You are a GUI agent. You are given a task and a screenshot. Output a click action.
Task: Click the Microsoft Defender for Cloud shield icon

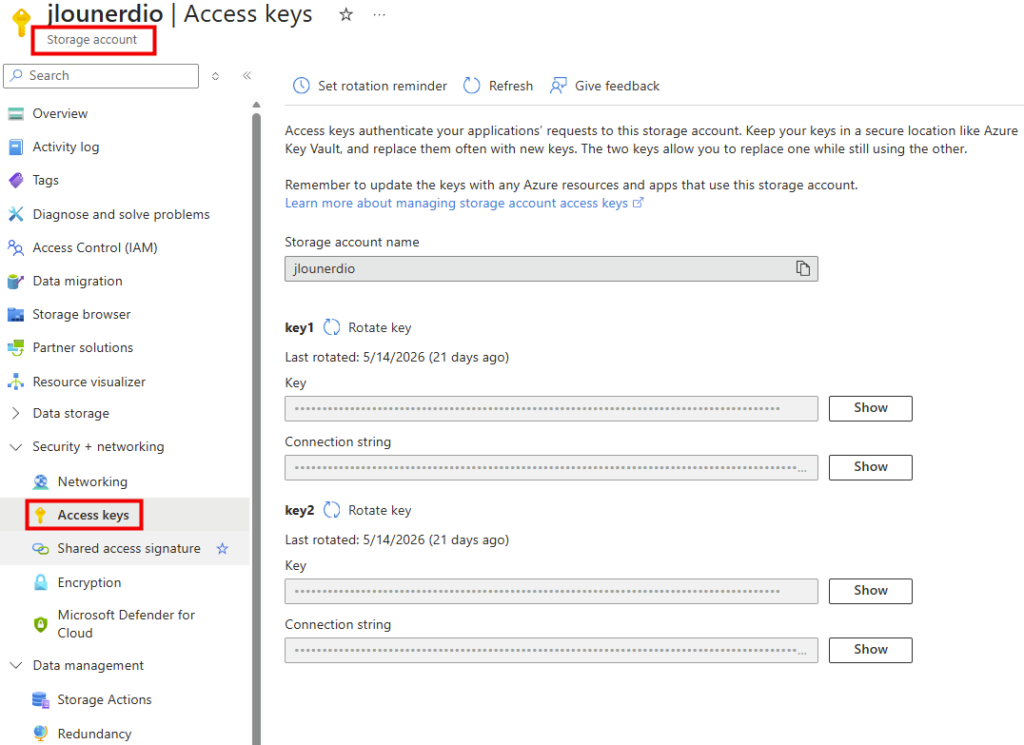40,624
